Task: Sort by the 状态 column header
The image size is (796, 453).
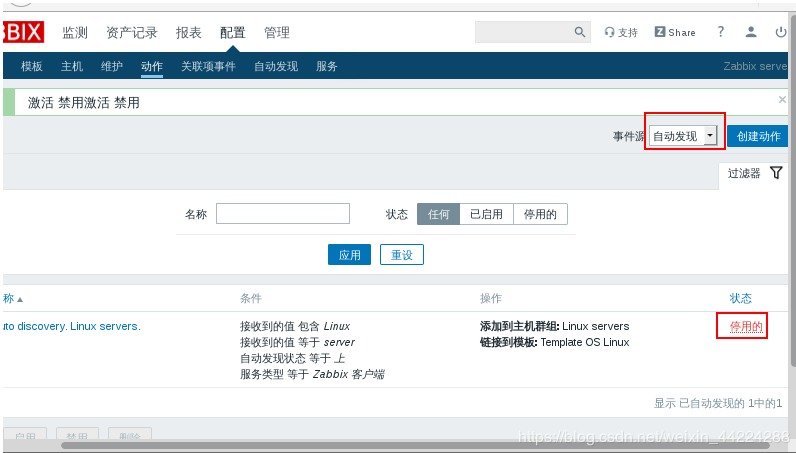Action: click(x=740, y=298)
